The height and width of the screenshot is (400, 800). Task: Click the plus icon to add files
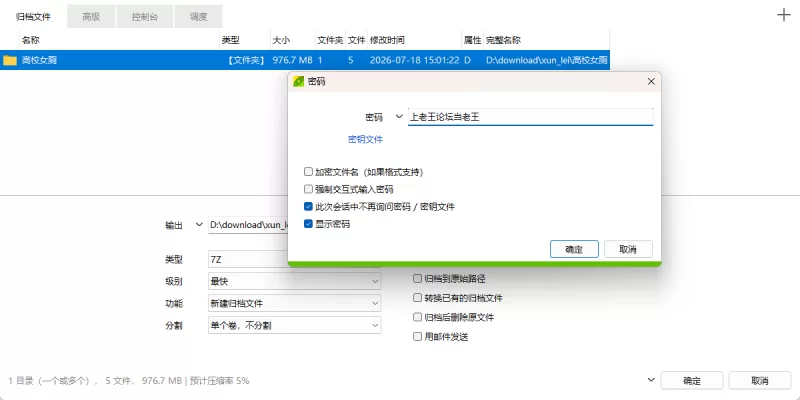(783, 15)
